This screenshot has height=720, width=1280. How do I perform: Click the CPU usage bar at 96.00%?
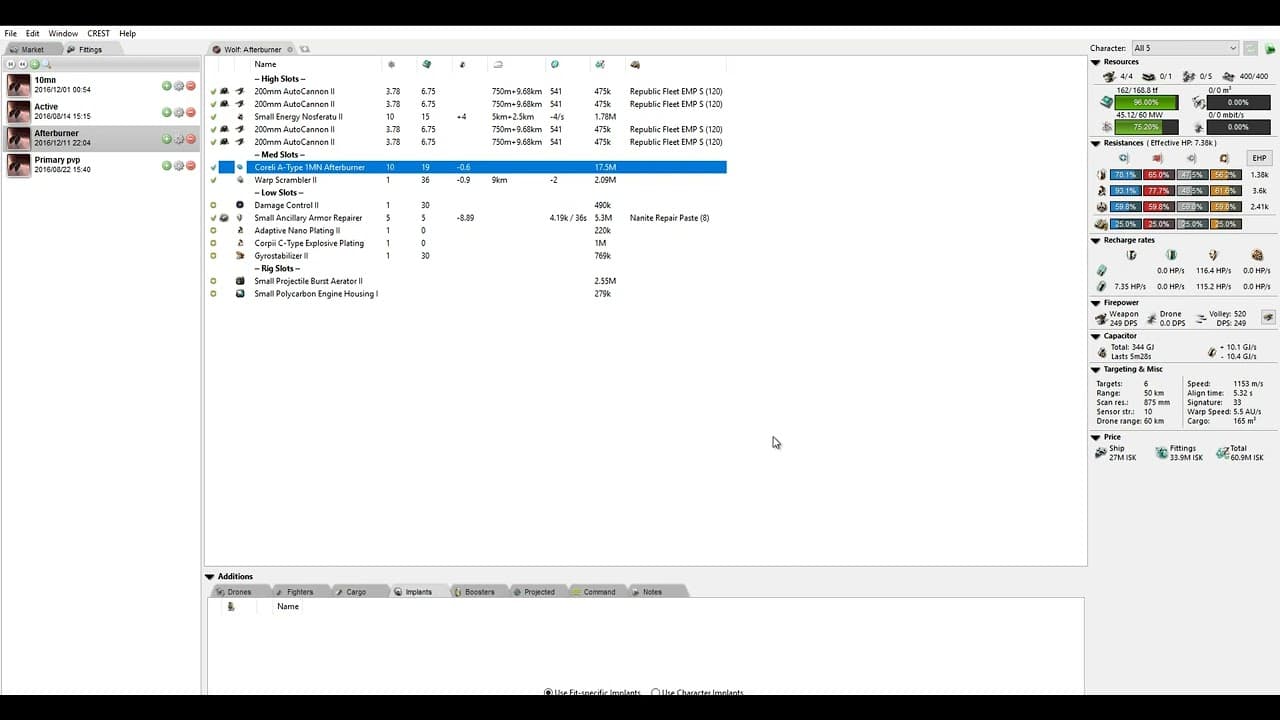tap(1146, 102)
